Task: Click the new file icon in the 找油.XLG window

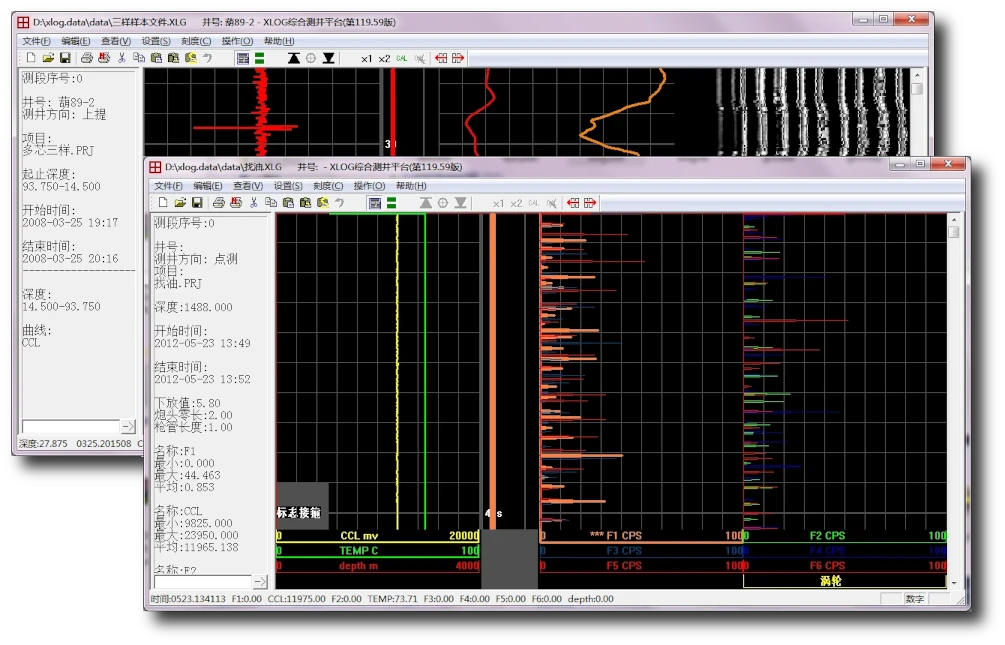Action: click(x=163, y=202)
